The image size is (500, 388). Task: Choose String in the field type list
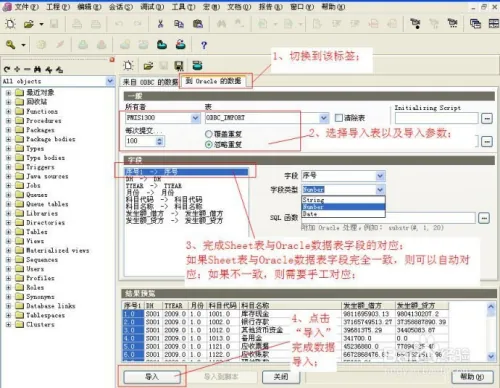pyautogui.click(x=343, y=200)
